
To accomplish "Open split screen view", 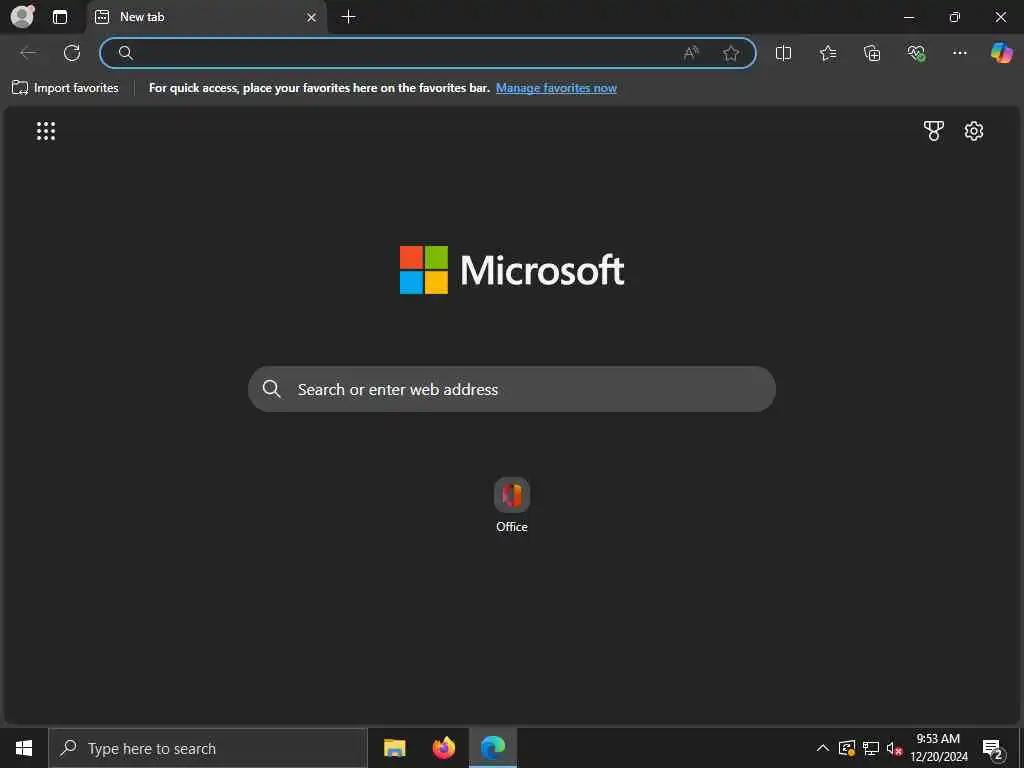I will [783, 53].
